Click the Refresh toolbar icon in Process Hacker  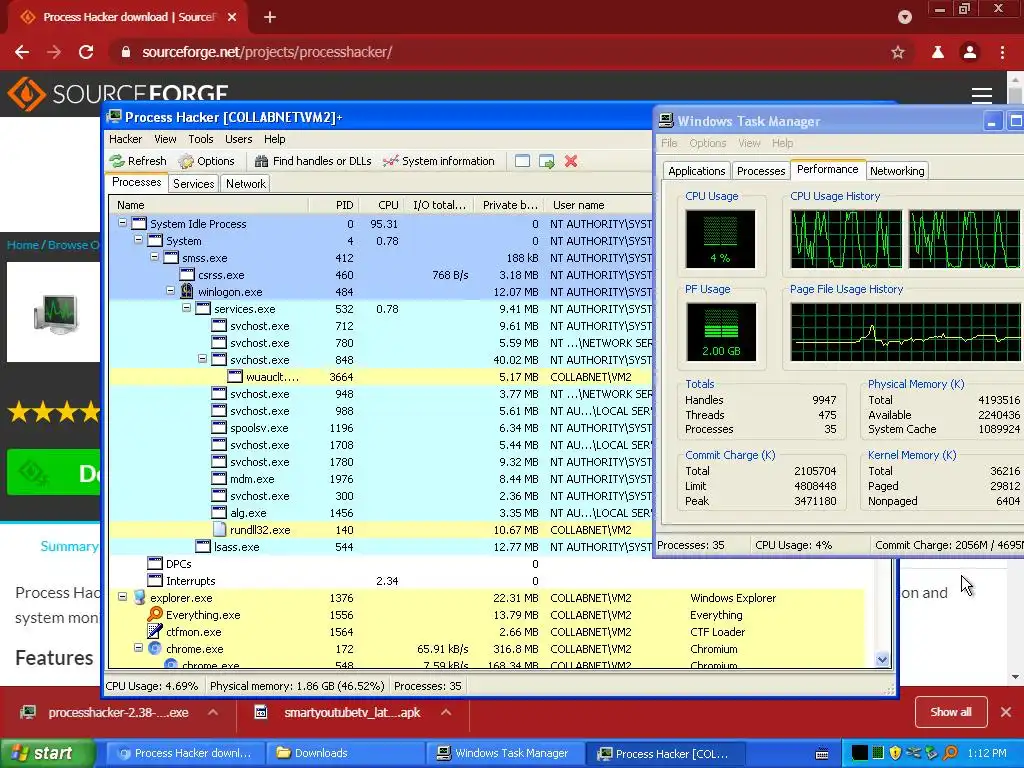click(x=117, y=161)
